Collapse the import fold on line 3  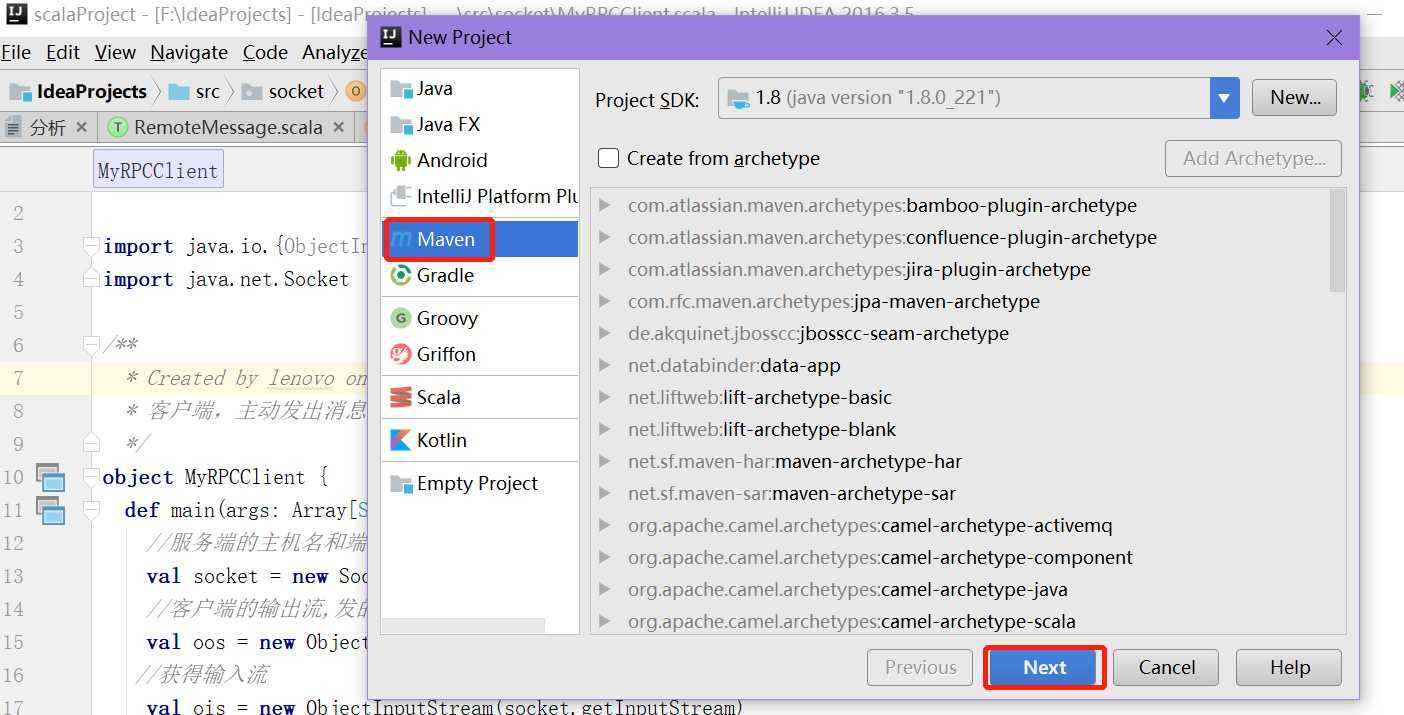[91, 246]
